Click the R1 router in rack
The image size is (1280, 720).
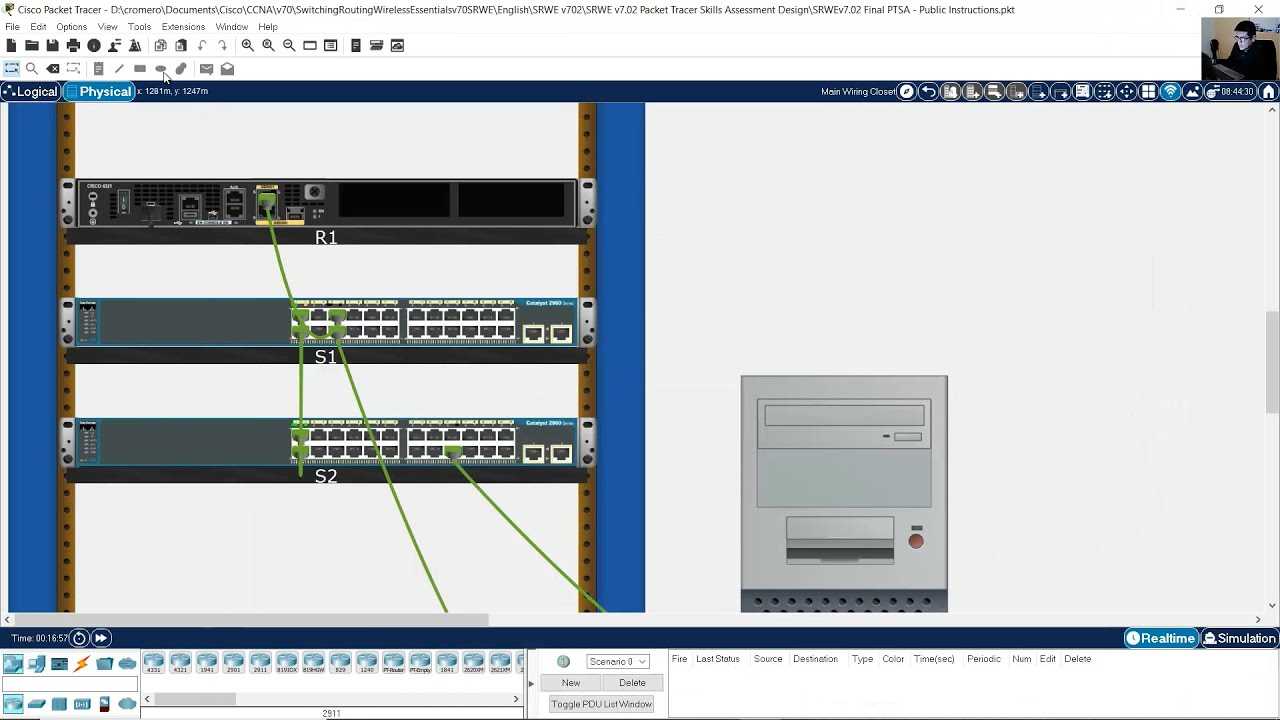(x=326, y=204)
